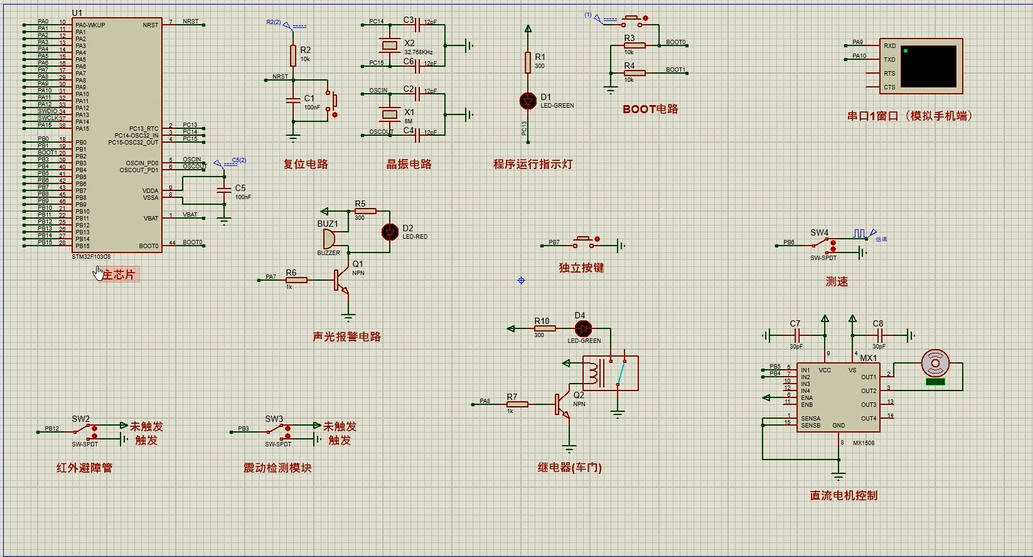The height and width of the screenshot is (557, 1033).
Task: Select NPN transistor Q1
Action: coord(343,280)
